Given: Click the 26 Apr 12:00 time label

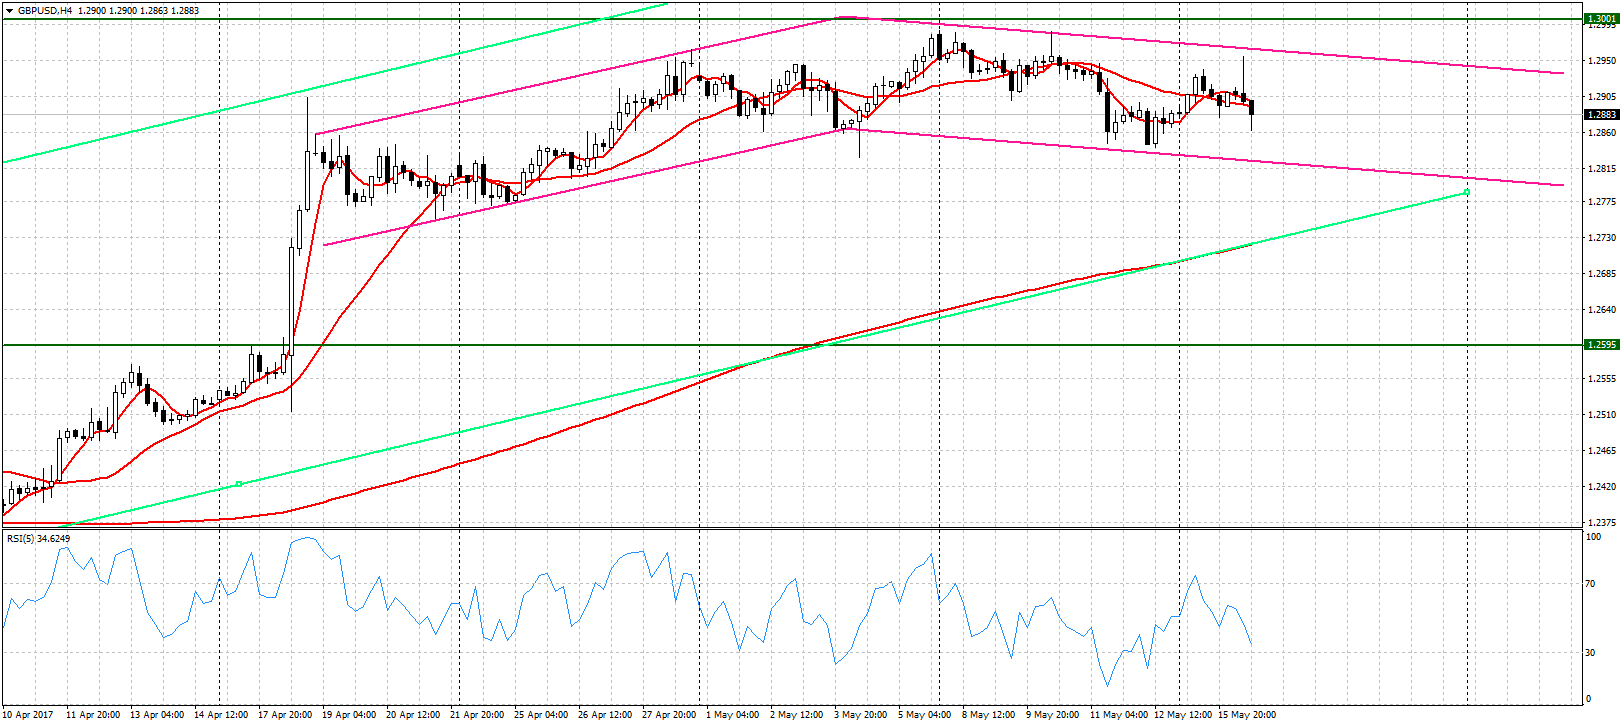Looking at the screenshot, I should [x=605, y=715].
